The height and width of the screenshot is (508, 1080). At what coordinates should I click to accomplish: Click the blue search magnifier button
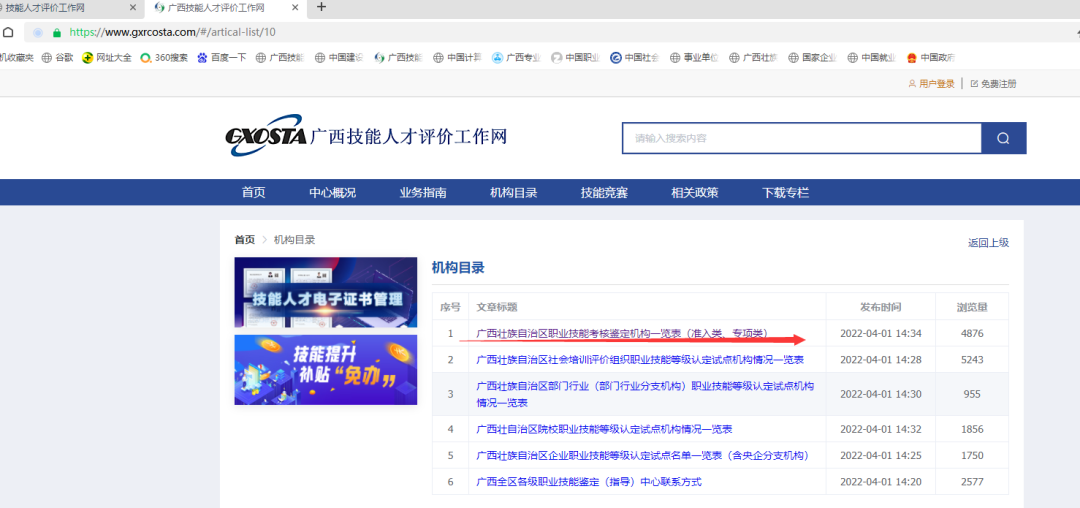tap(1003, 138)
